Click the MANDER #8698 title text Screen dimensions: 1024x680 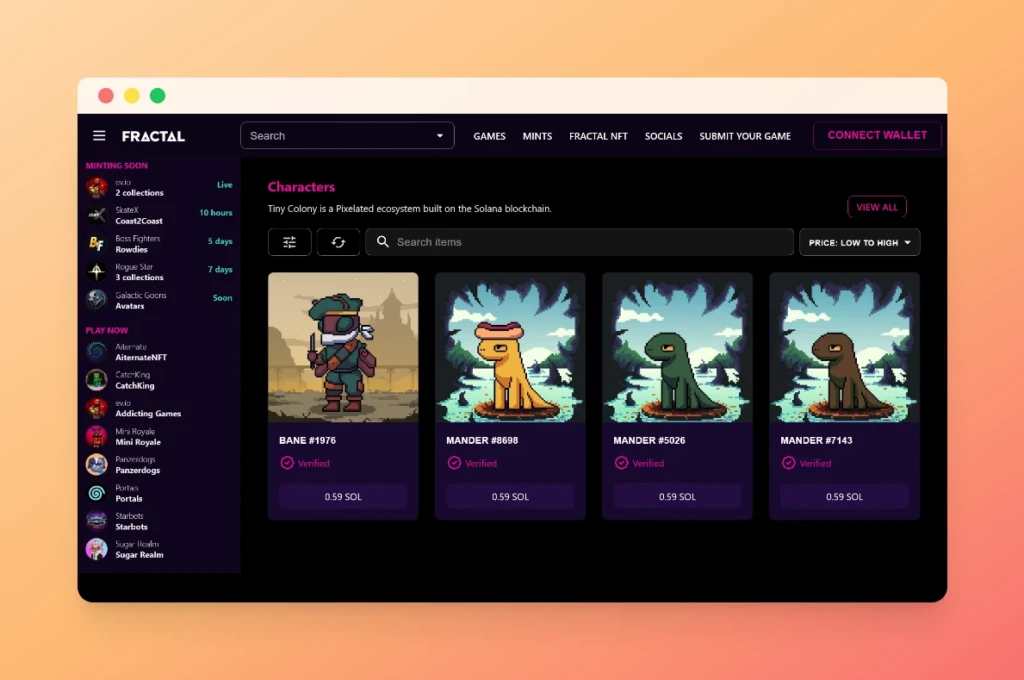[x=482, y=441]
